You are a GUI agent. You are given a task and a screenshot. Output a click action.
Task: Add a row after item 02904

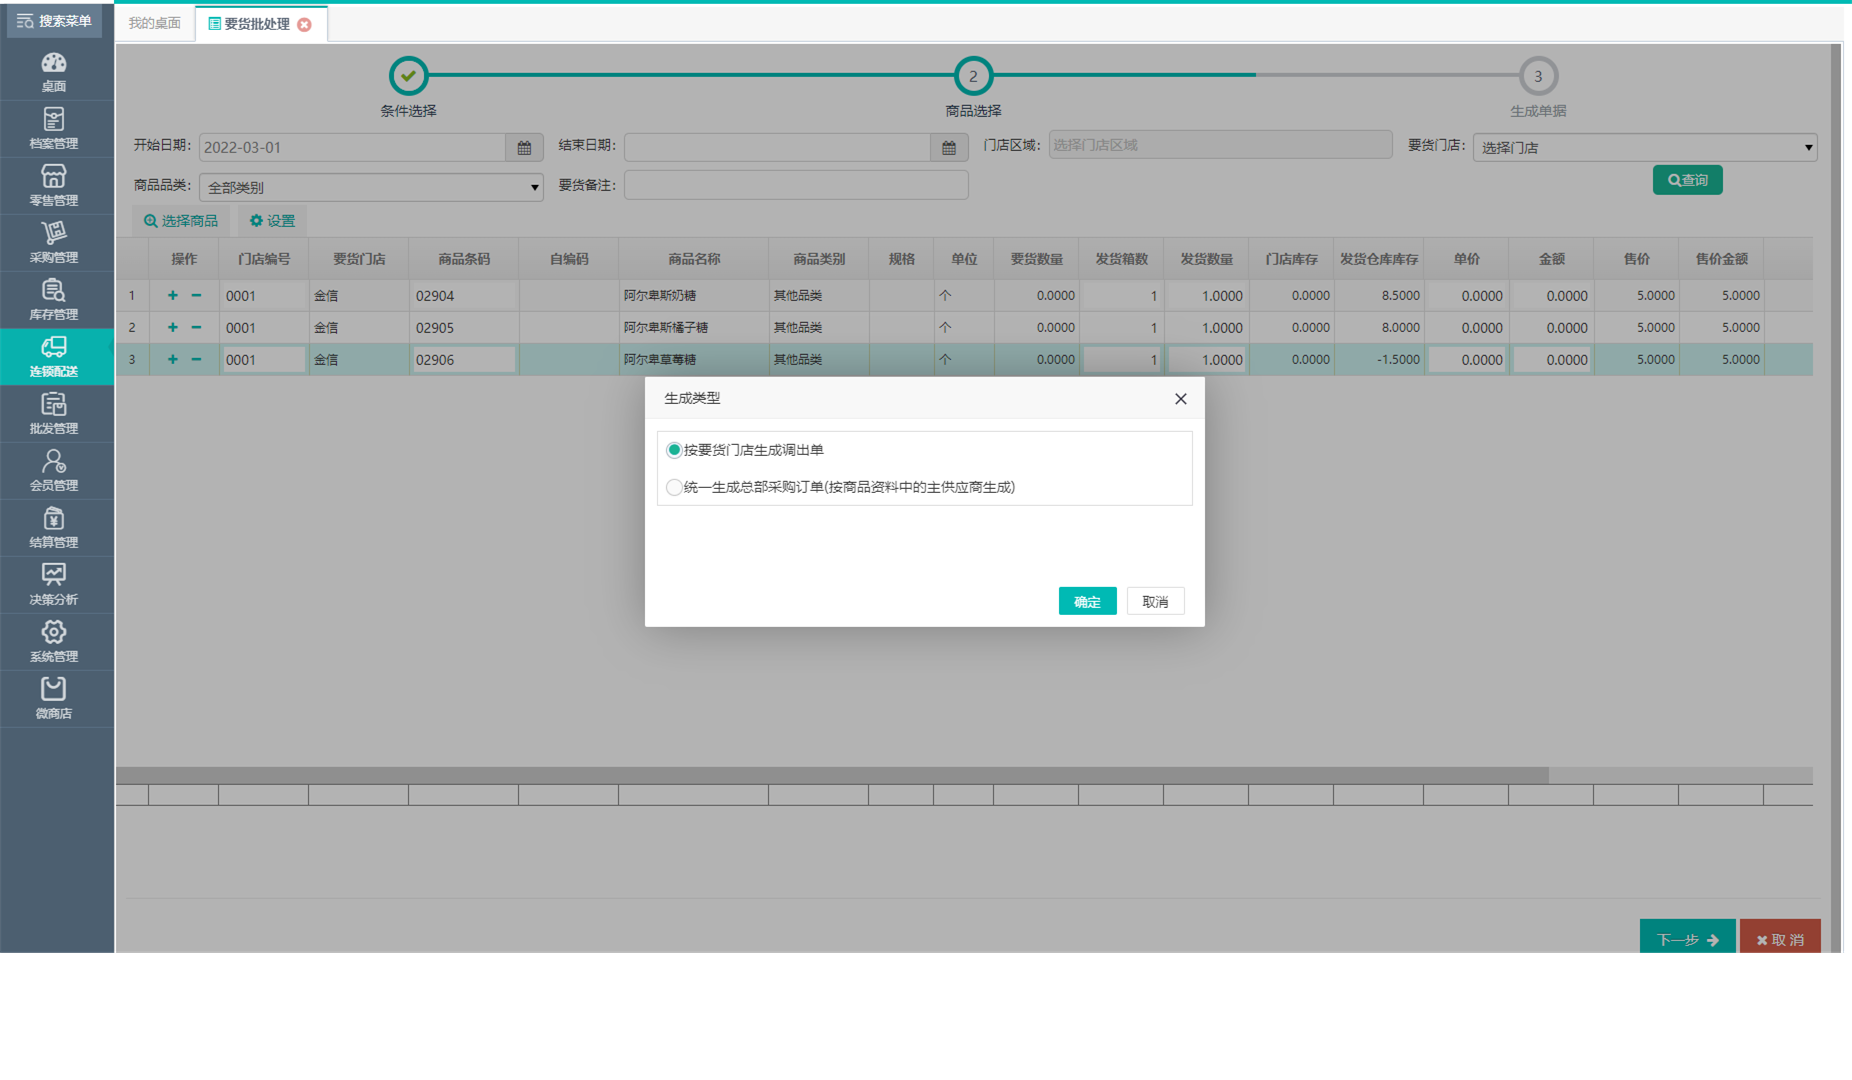point(172,295)
